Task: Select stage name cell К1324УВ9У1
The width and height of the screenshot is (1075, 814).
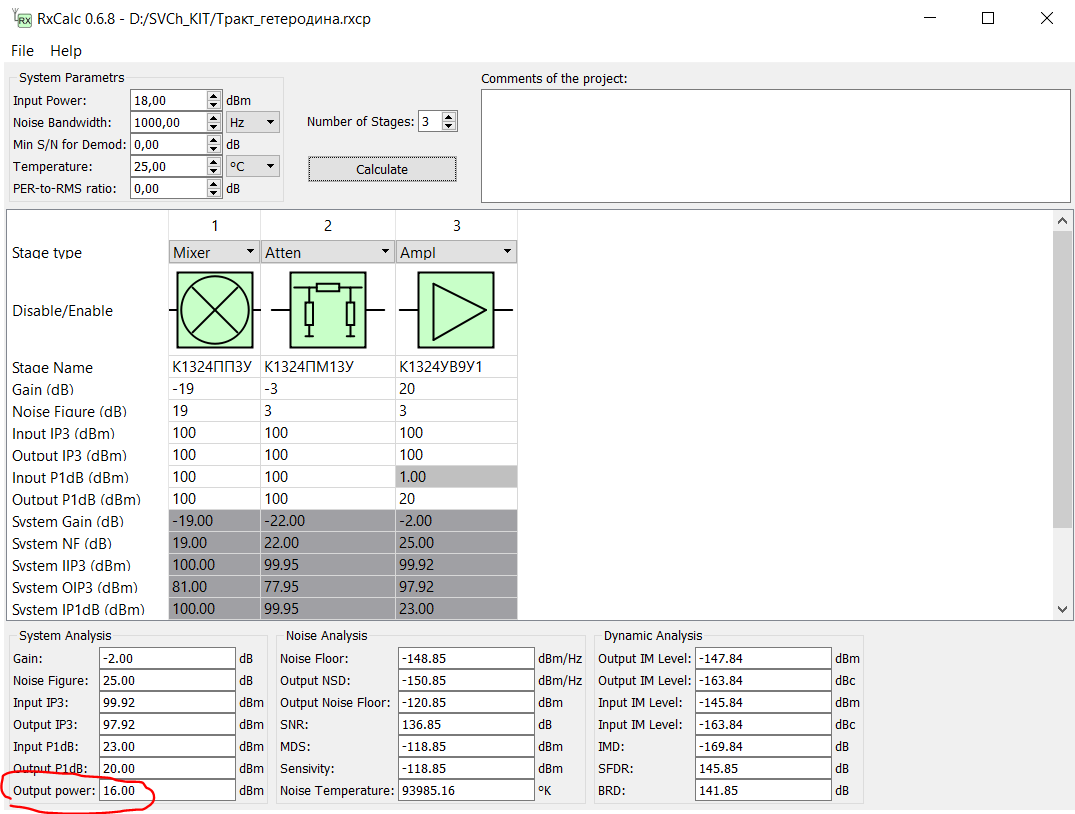Action: pyautogui.click(x=456, y=367)
